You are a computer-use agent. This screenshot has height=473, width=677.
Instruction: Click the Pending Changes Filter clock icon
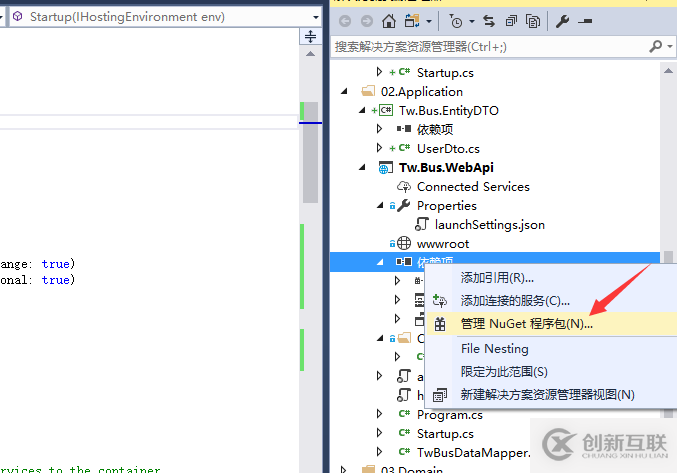(456, 21)
